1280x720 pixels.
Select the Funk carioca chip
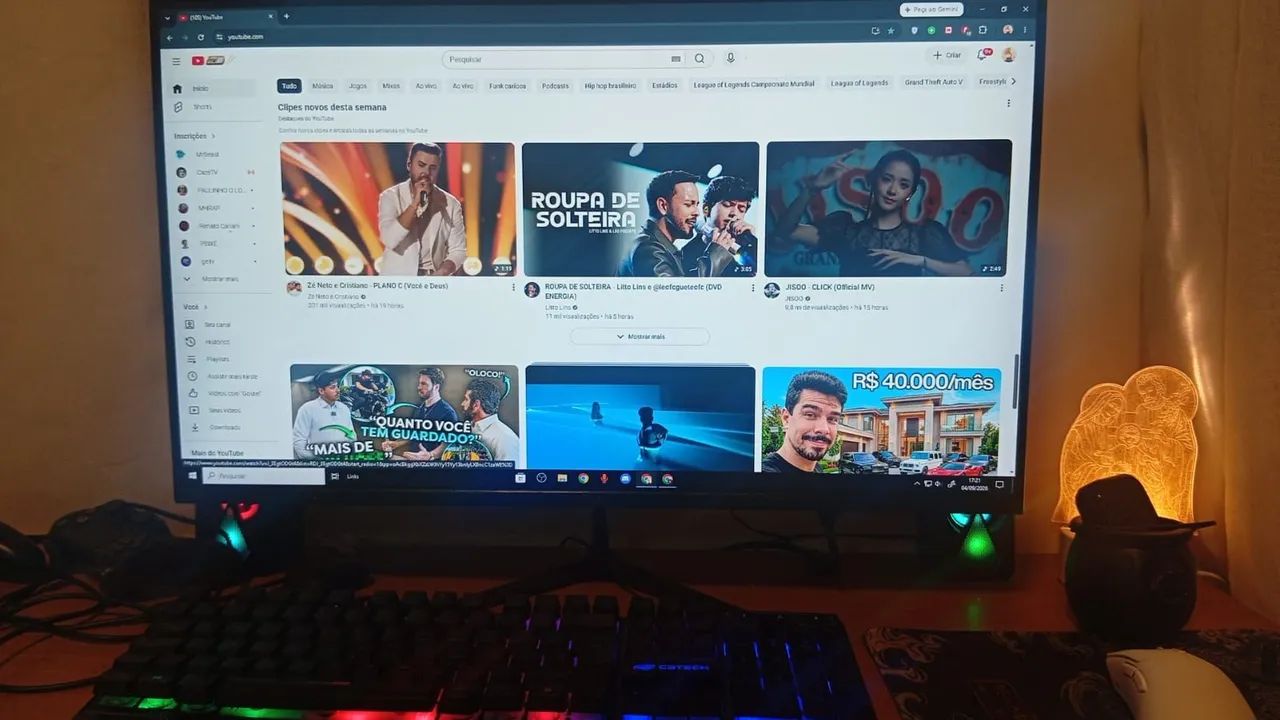[x=508, y=86]
